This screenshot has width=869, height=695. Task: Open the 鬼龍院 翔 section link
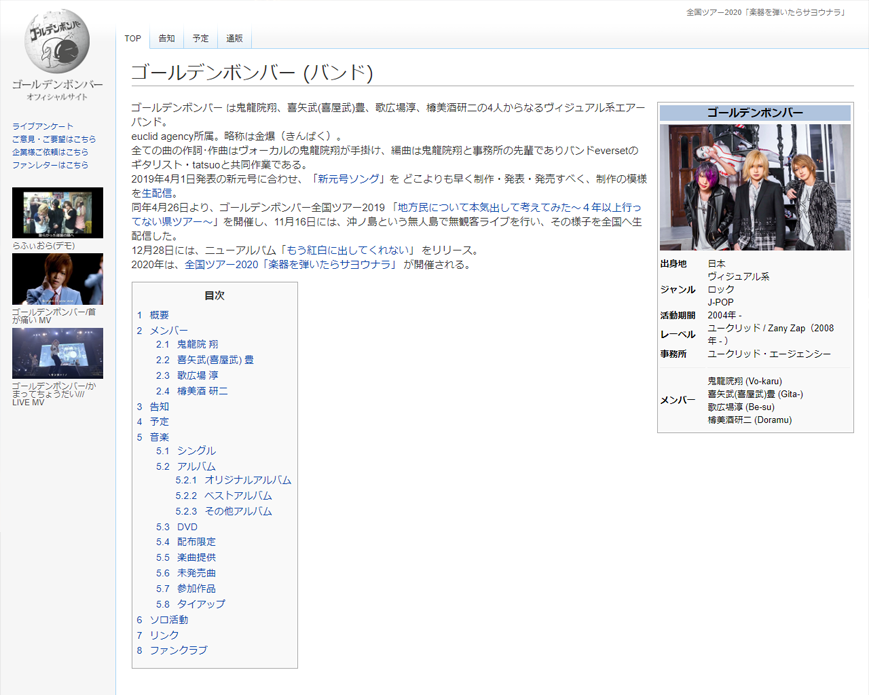click(x=197, y=346)
